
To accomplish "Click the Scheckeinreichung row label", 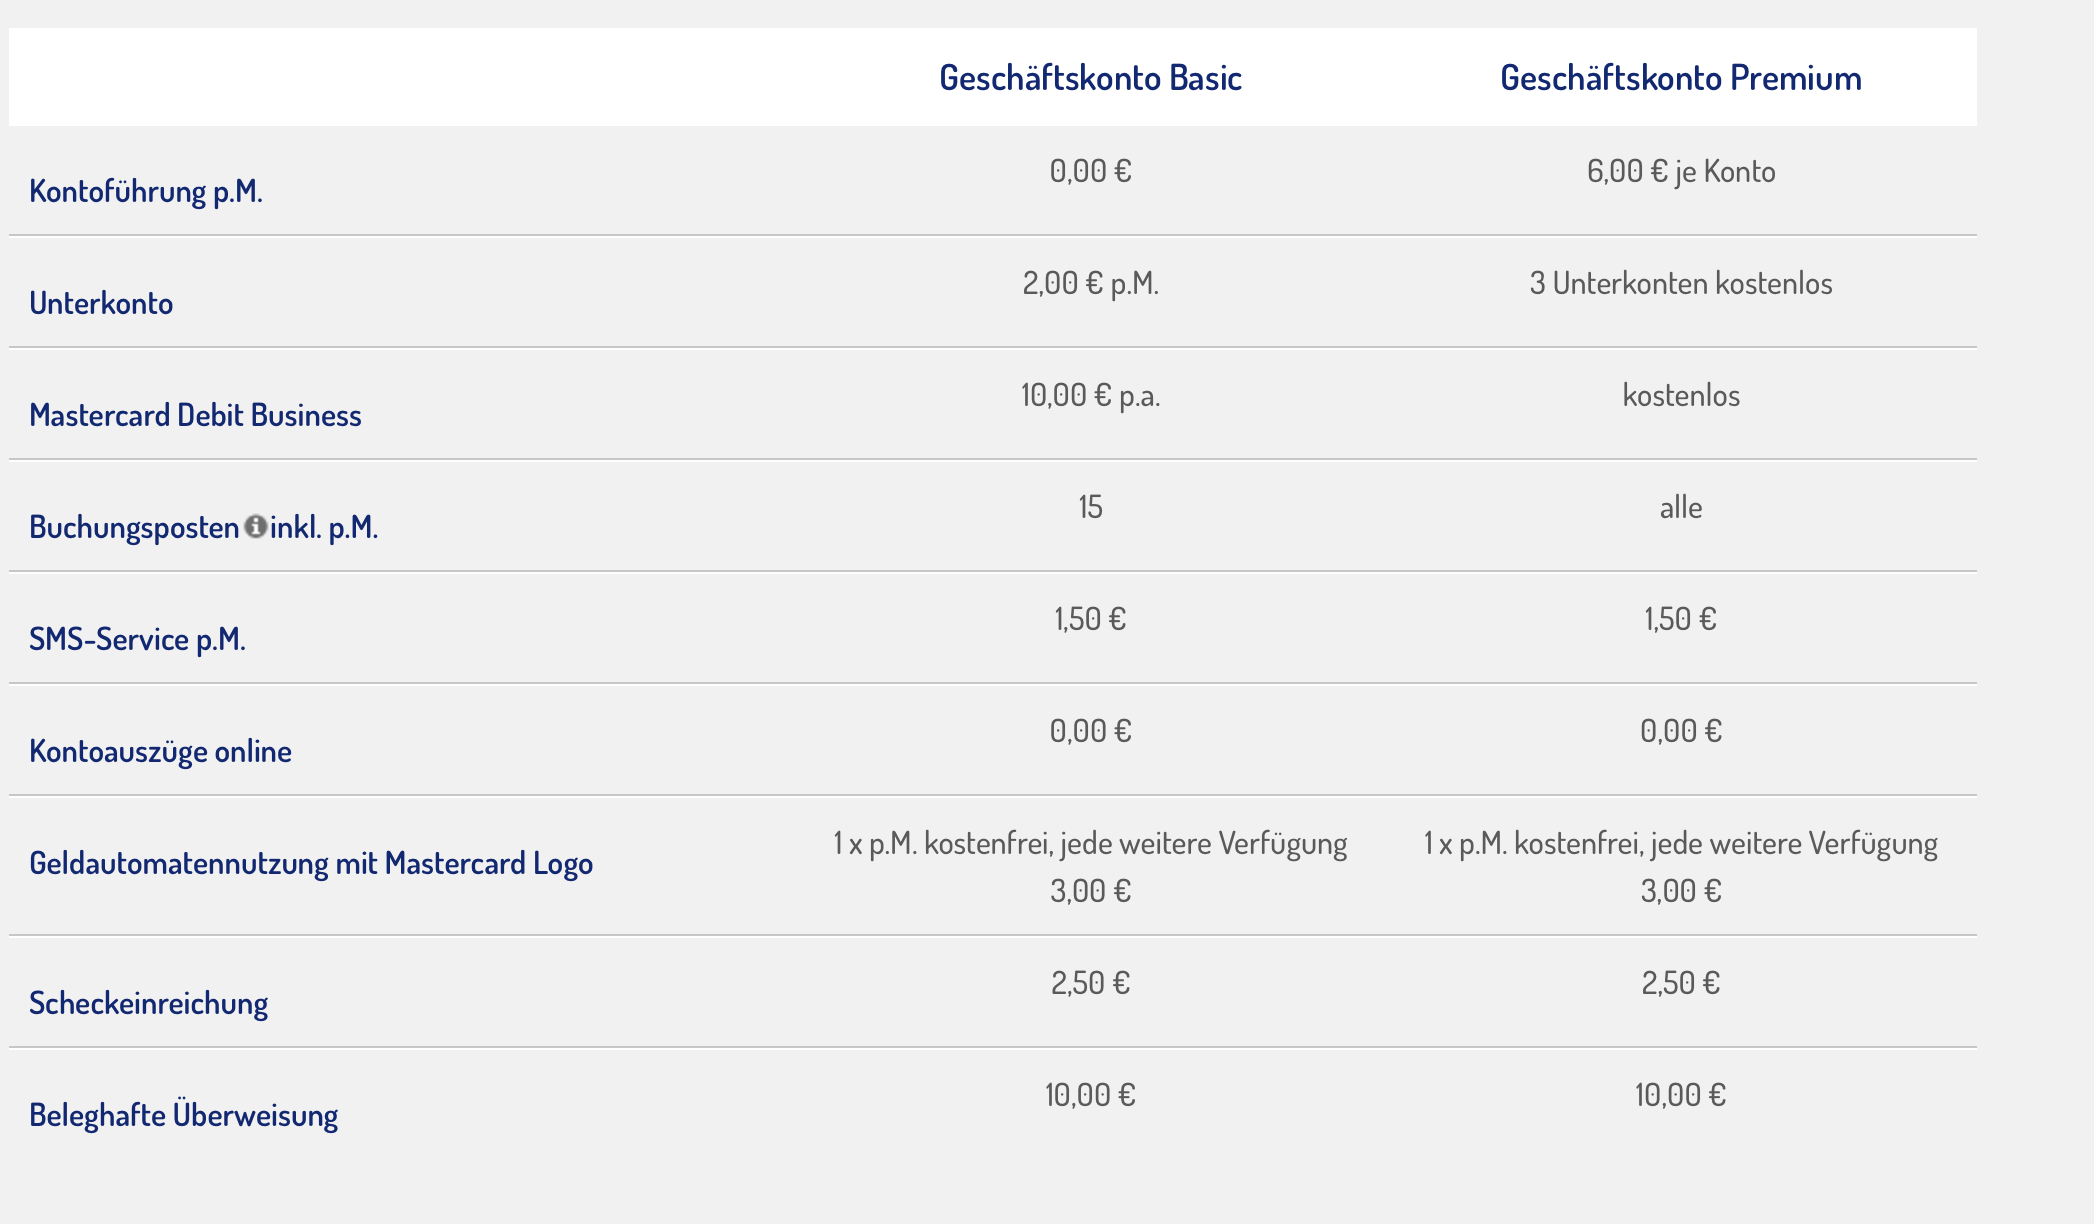I will (x=148, y=1003).
